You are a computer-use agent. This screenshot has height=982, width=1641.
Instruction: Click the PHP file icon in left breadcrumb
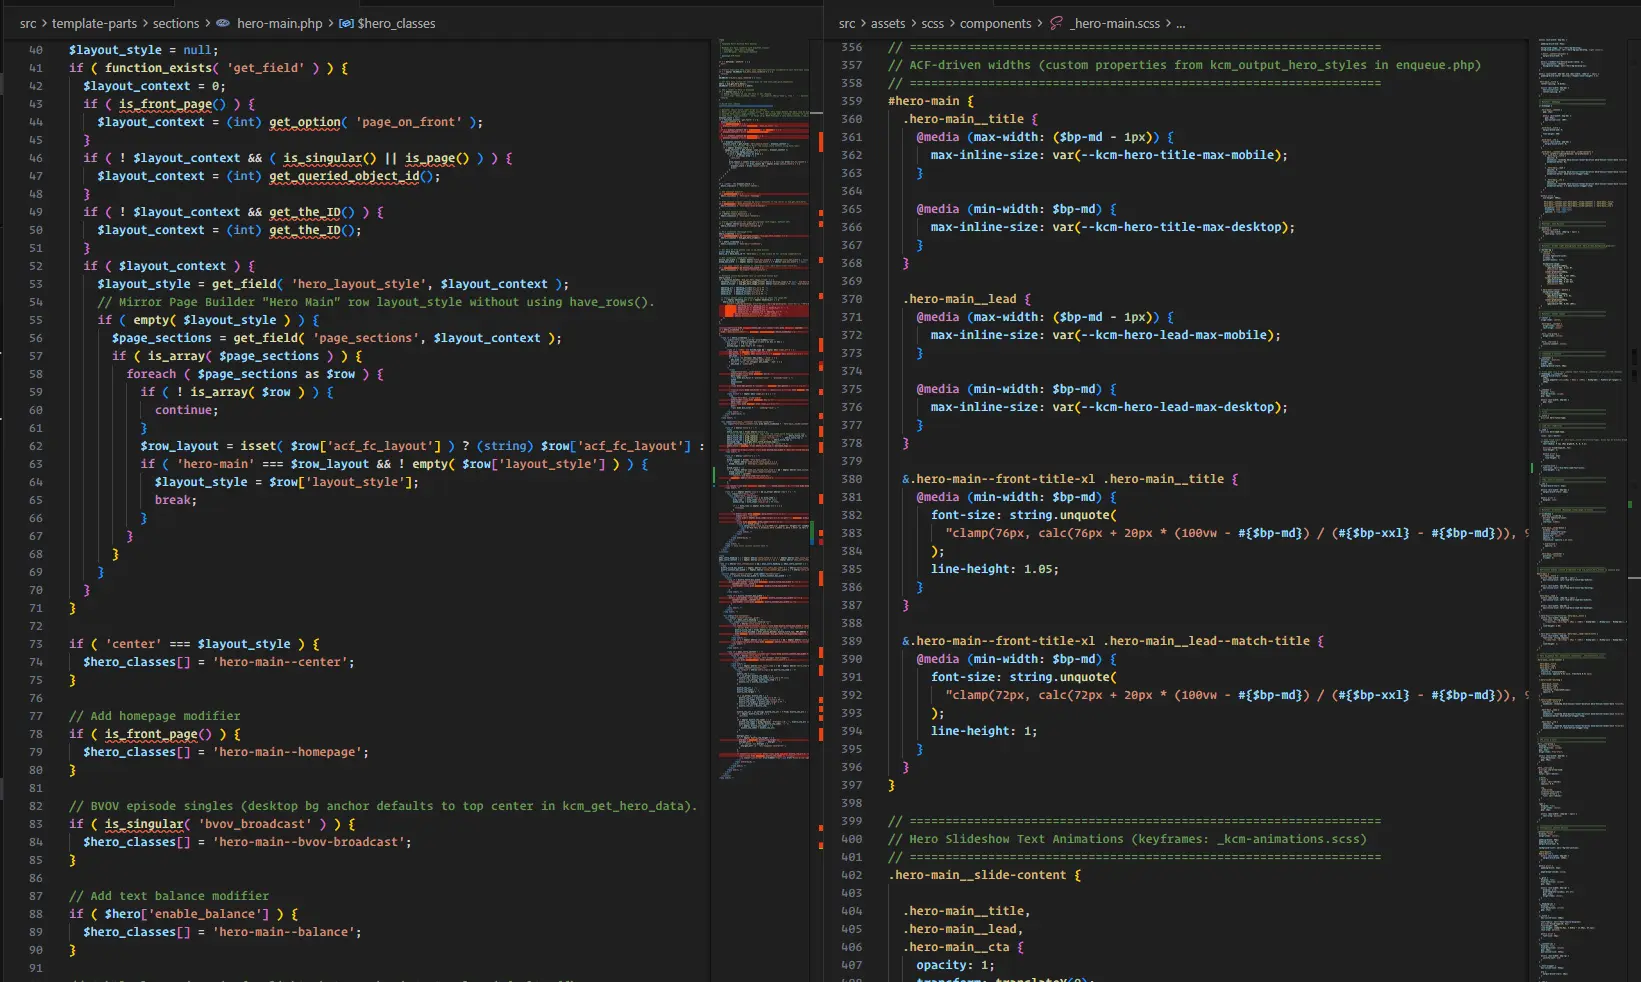(223, 23)
